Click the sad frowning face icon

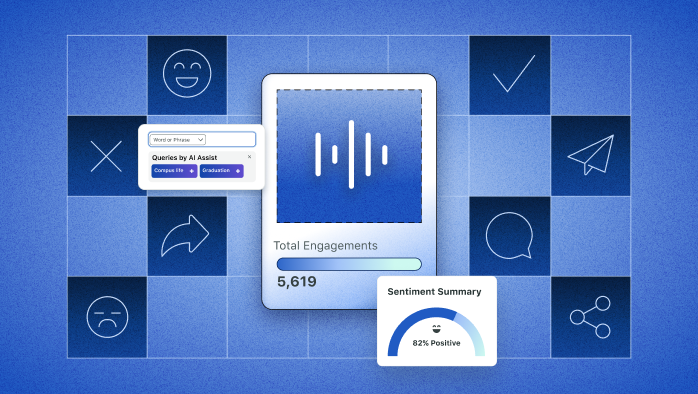click(107, 317)
